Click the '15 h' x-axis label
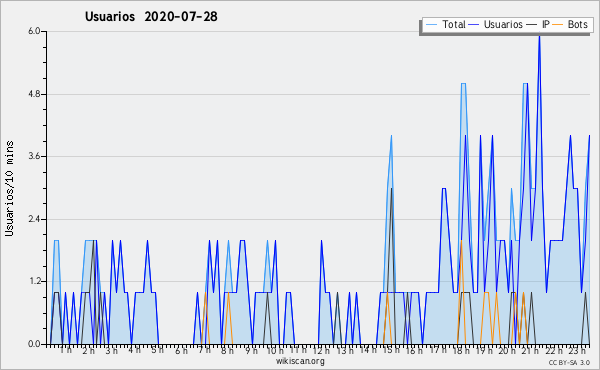The image size is (600, 370). pos(391,350)
